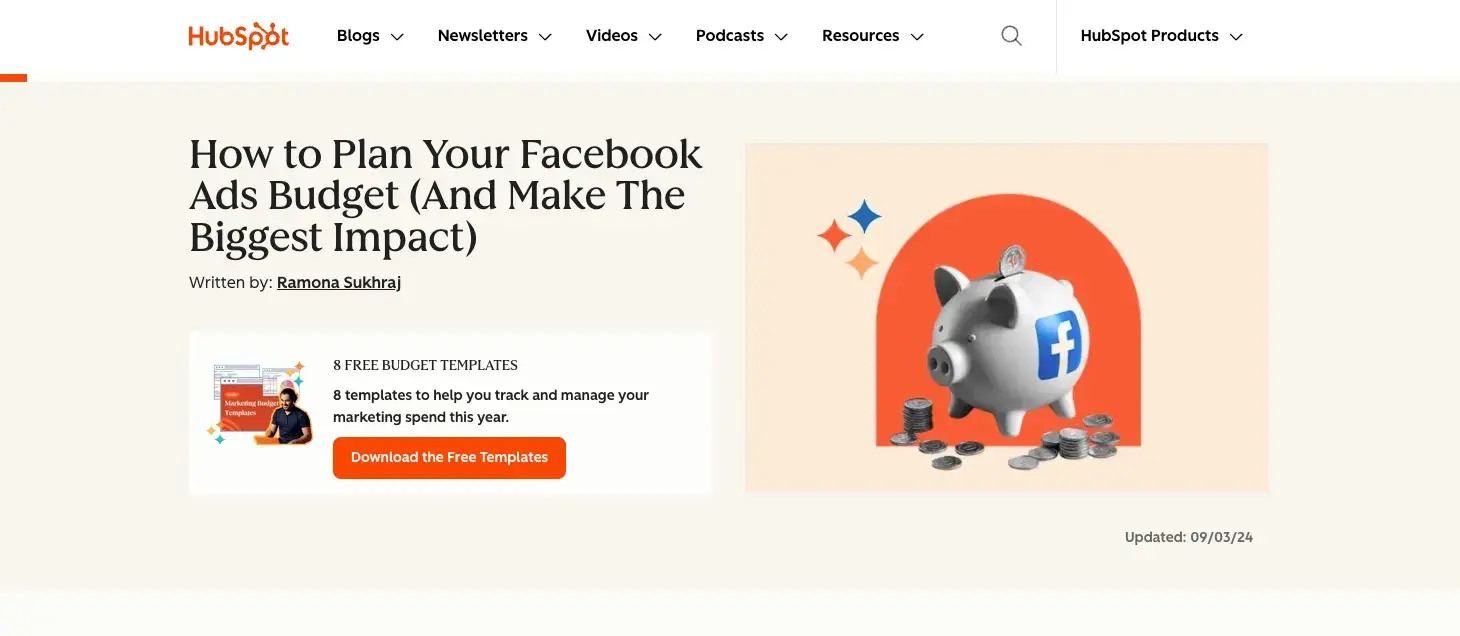Select Blogs in the navigation bar
The height and width of the screenshot is (636, 1460).
tap(357, 35)
